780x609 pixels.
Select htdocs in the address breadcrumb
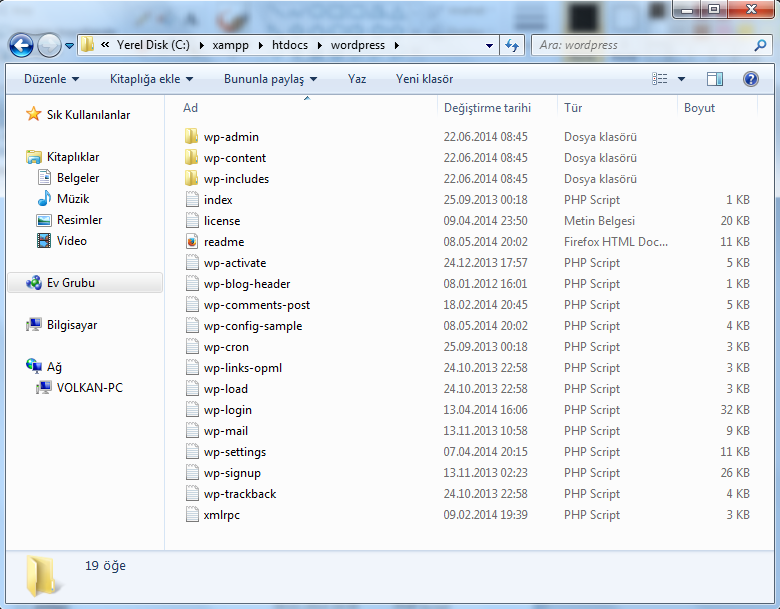(290, 45)
